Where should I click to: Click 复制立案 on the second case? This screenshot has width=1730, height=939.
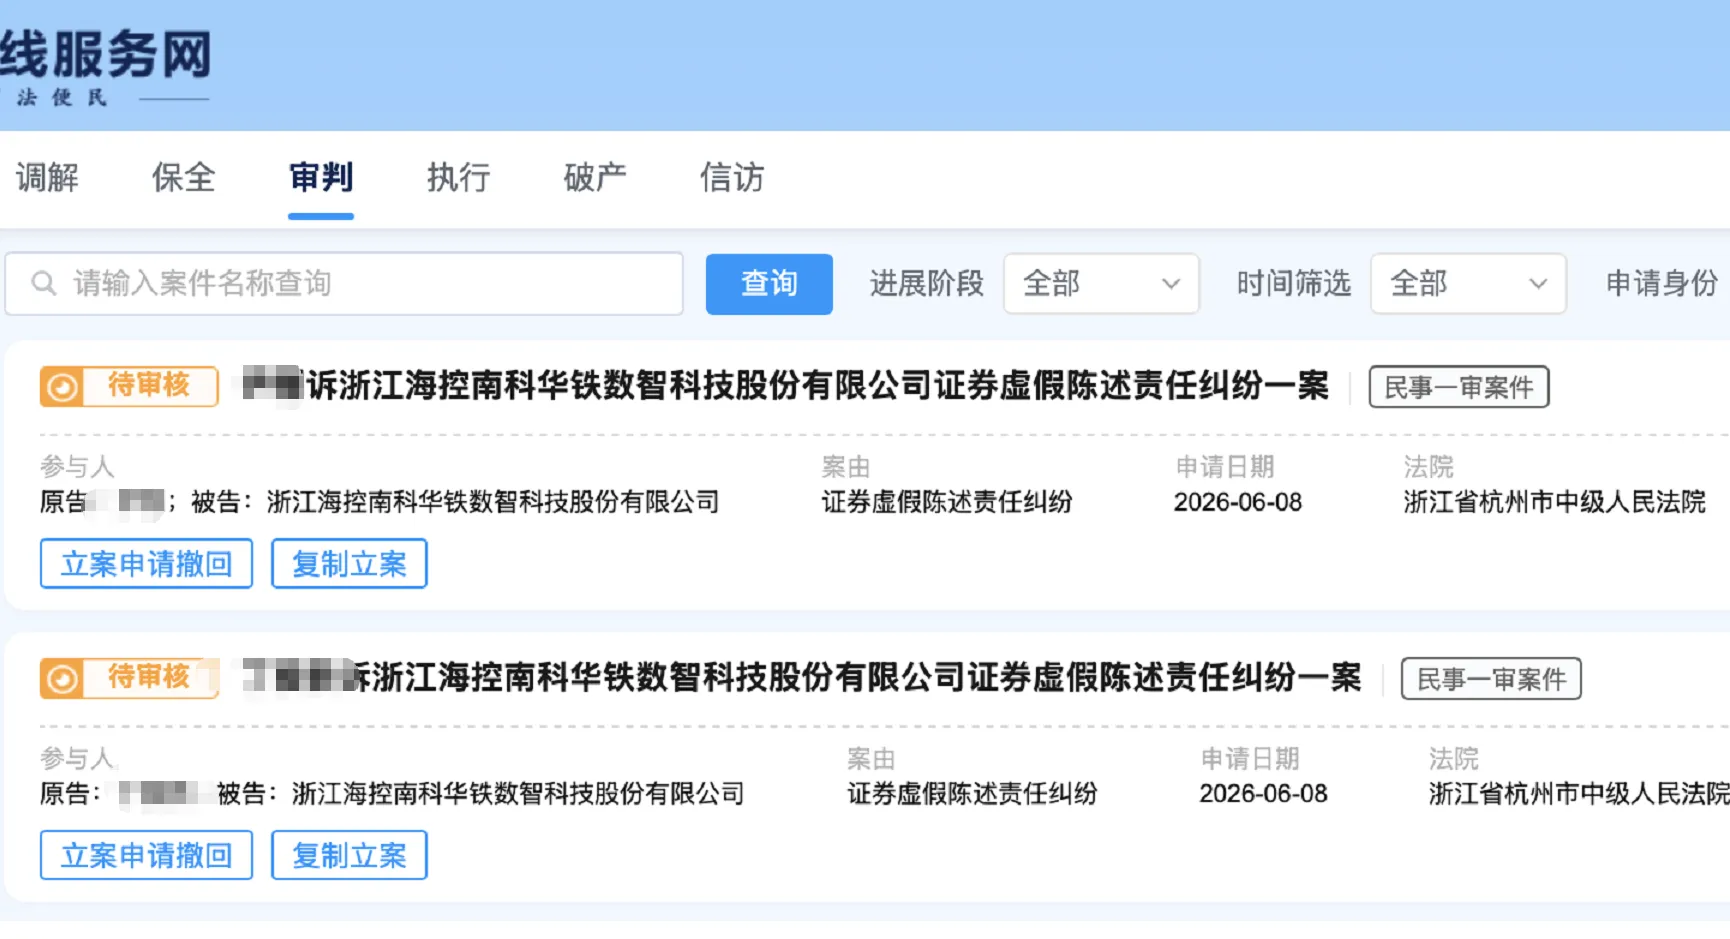coord(349,856)
